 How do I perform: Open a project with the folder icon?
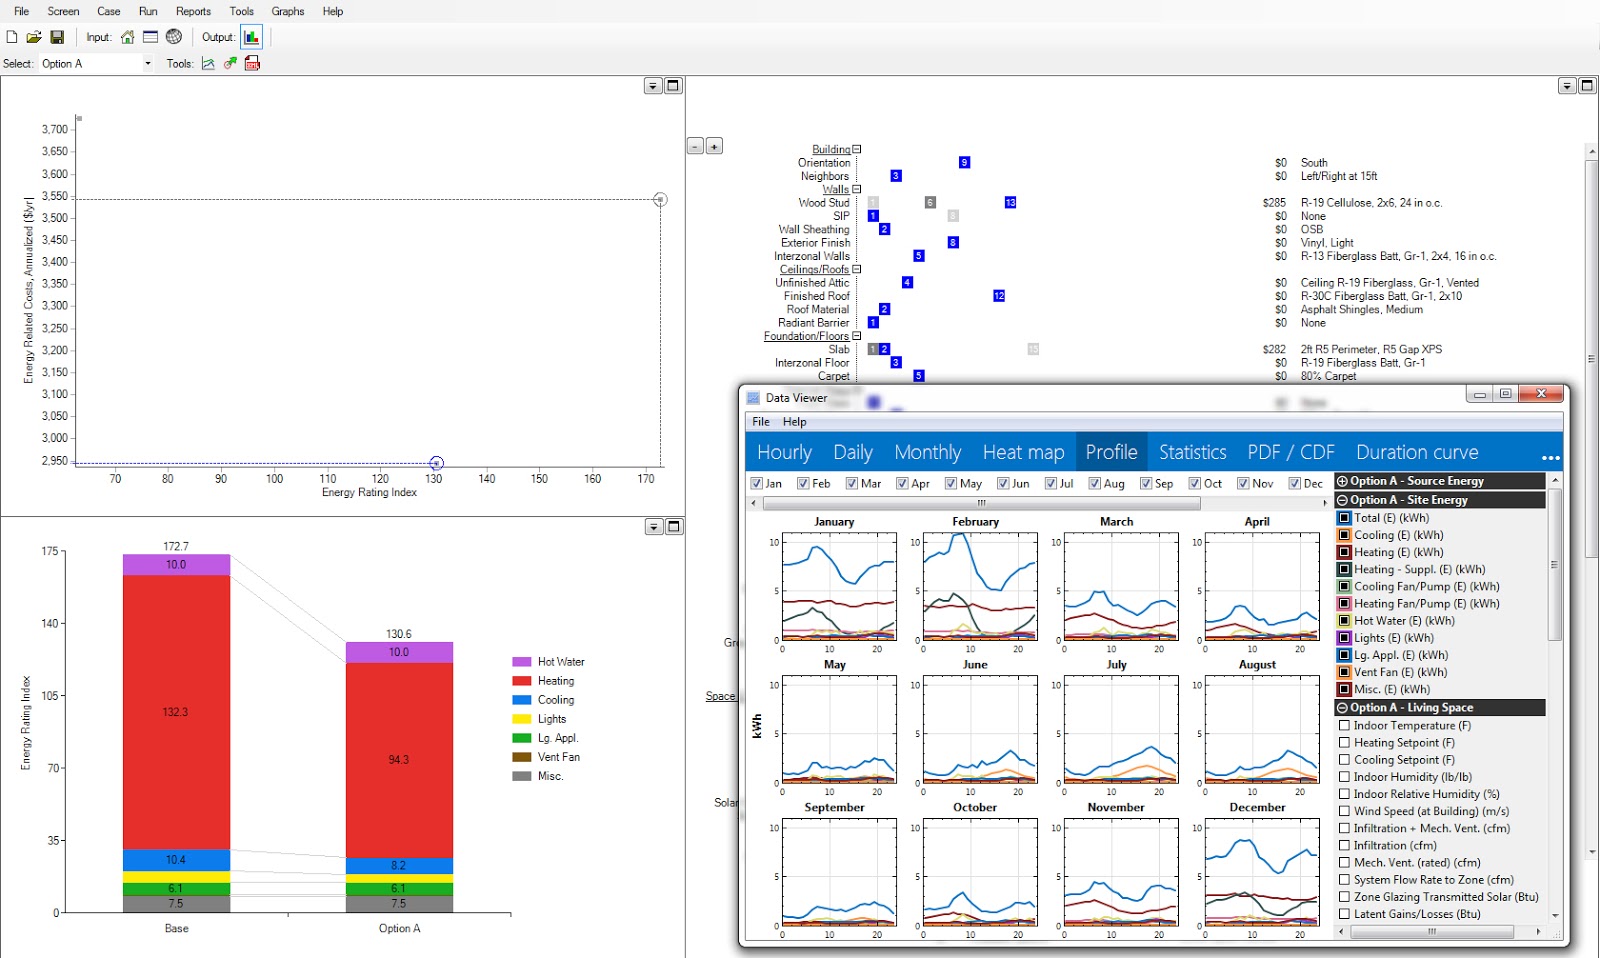point(34,37)
